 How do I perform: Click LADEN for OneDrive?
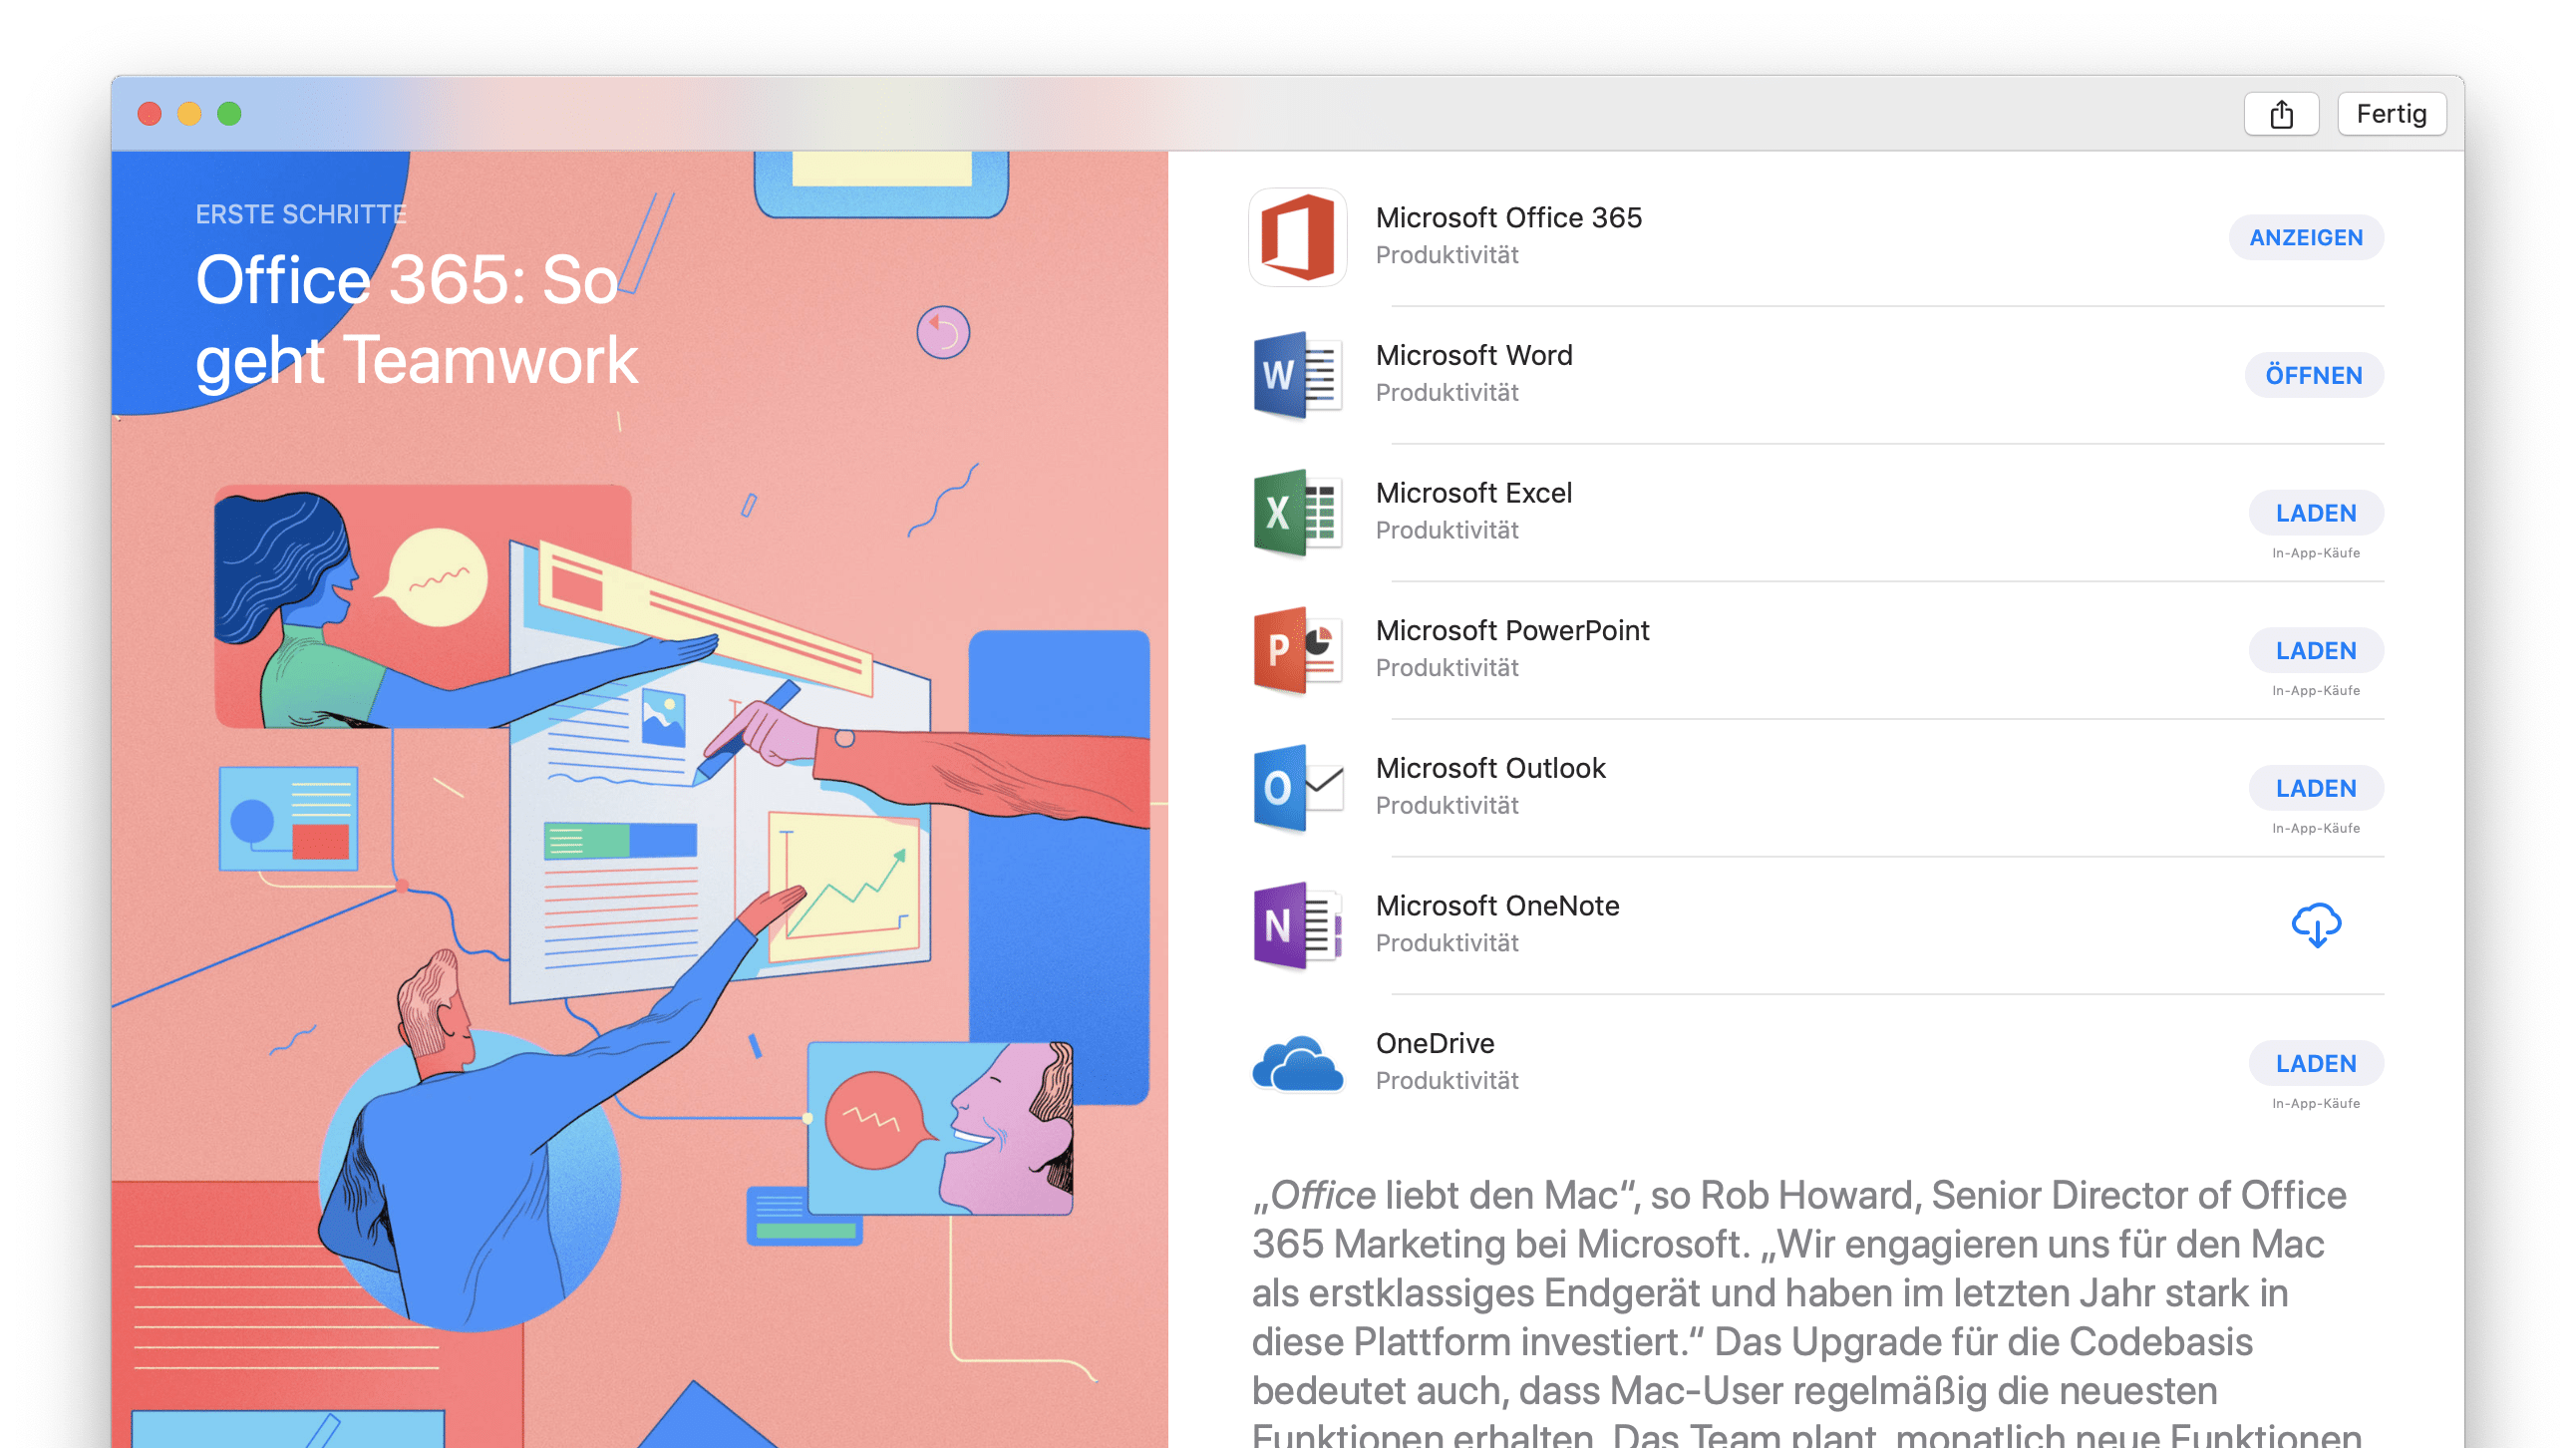[x=2315, y=1064]
